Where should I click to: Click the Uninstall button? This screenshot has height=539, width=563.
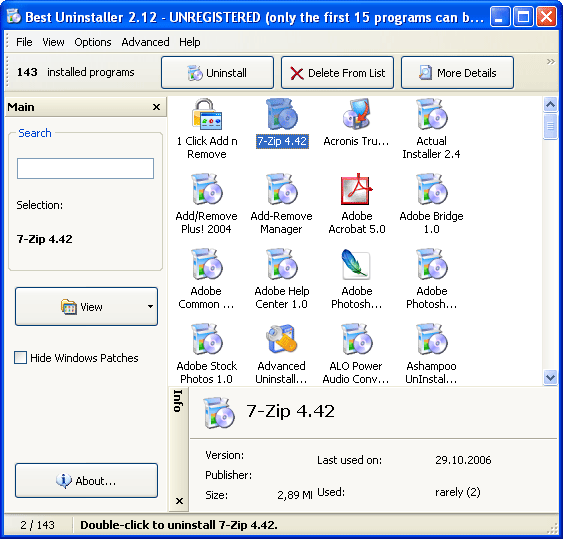[217, 73]
